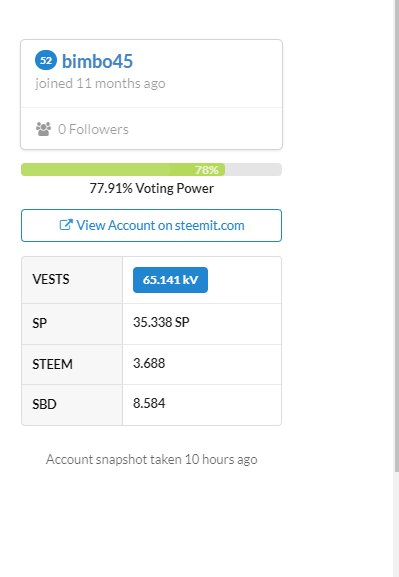Click the 8.584 SBD balance value

point(149,403)
